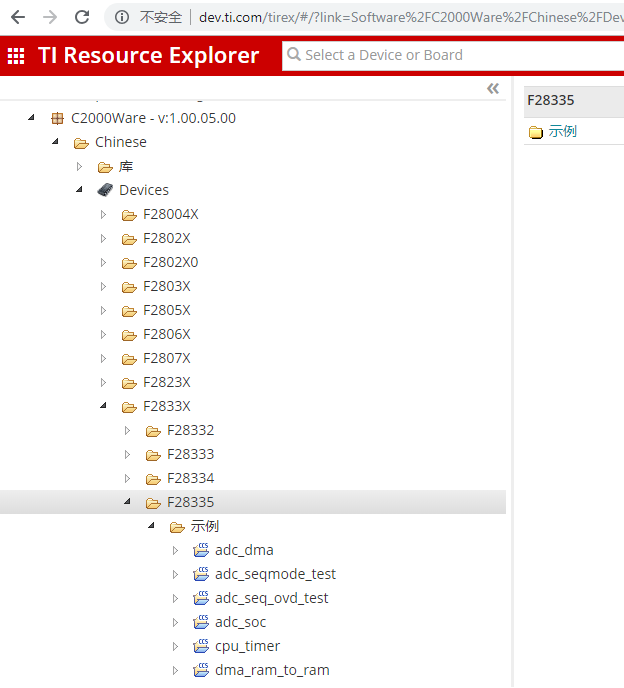Collapse the Chinese node arrow
Screen dimensions: 624x688
pyautogui.click(x=55, y=141)
